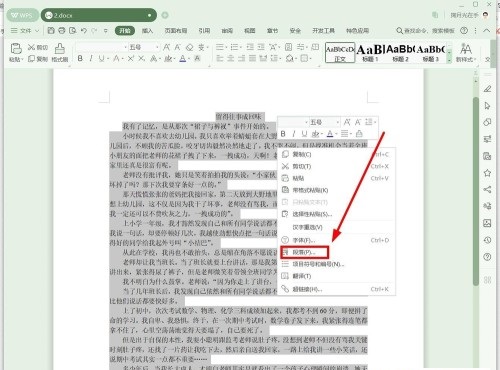Toggle Underline in the ribbon font group

coord(101,59)
